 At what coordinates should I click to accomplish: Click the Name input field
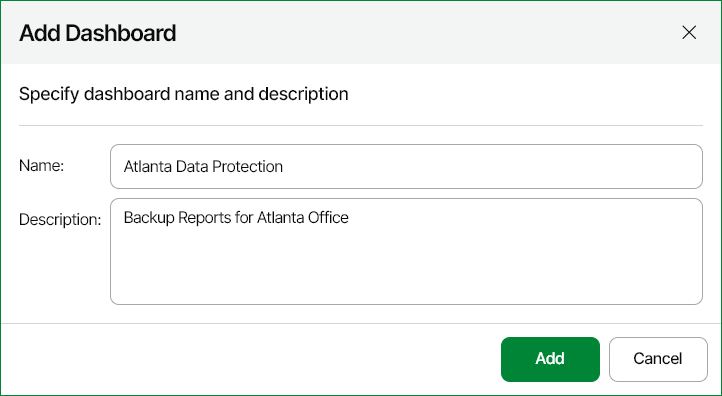click(x=406, y=166)
